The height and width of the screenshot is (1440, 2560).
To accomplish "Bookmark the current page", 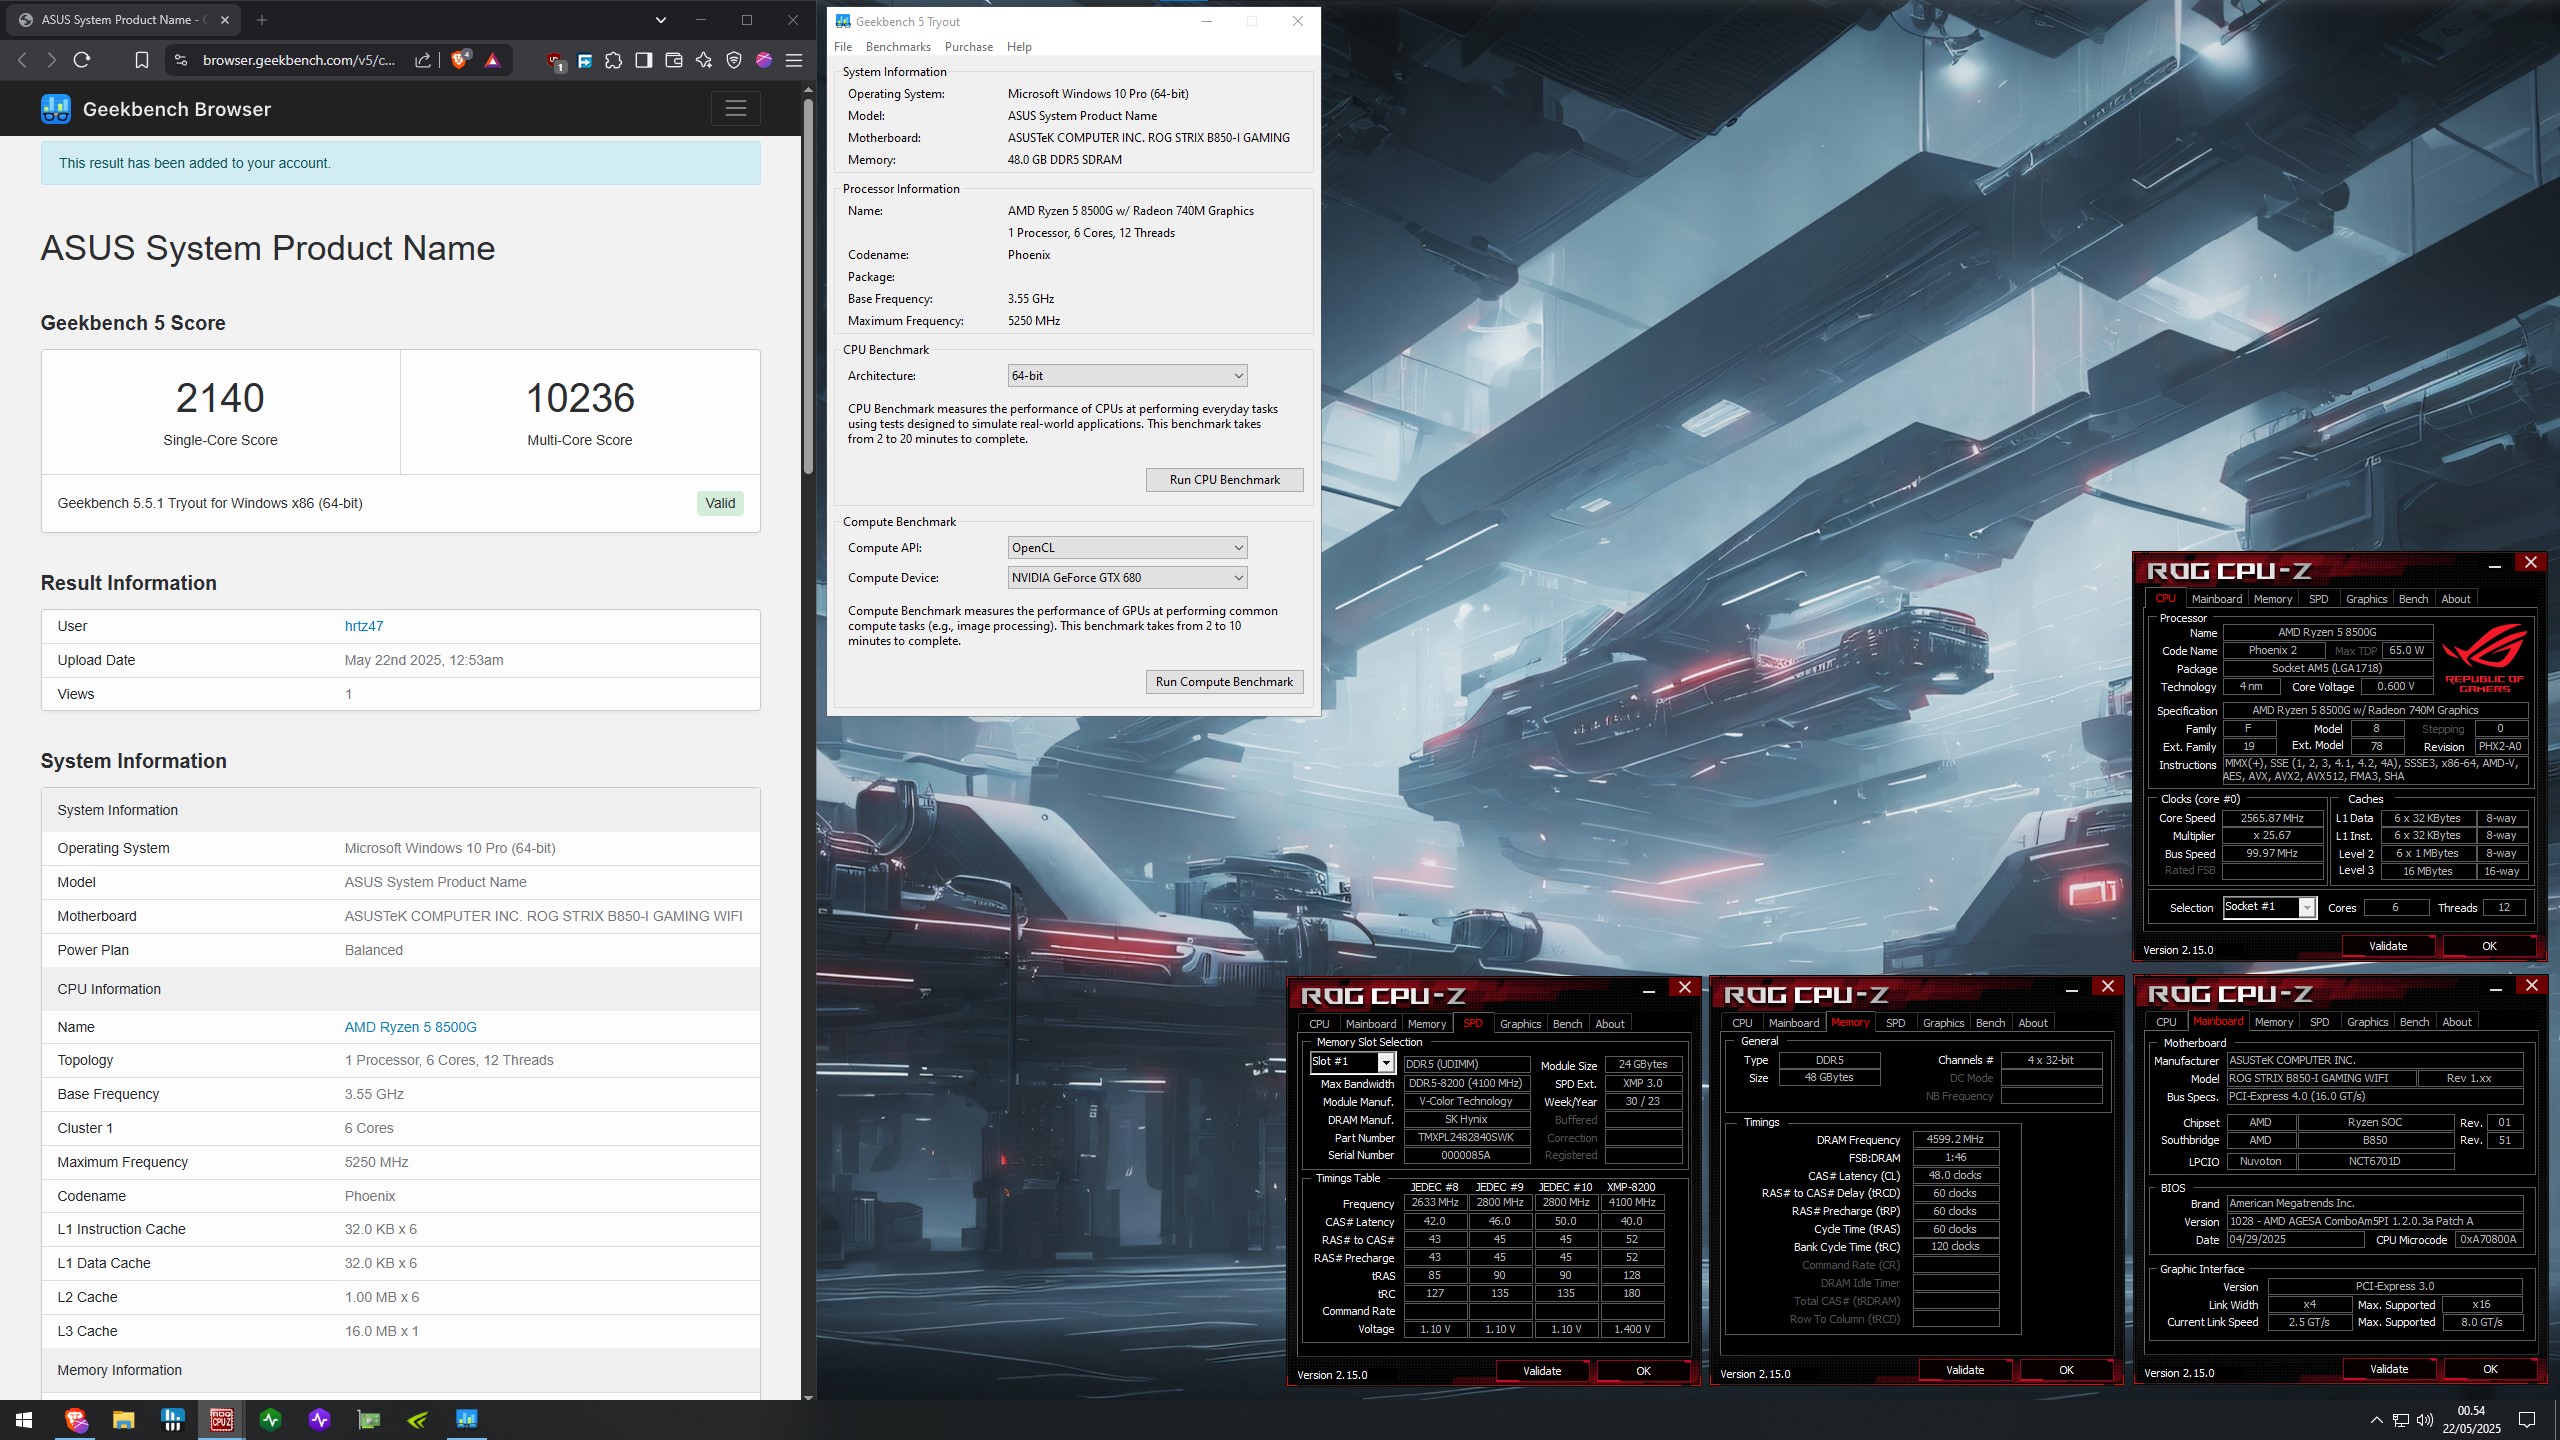I will click(142, 60).
